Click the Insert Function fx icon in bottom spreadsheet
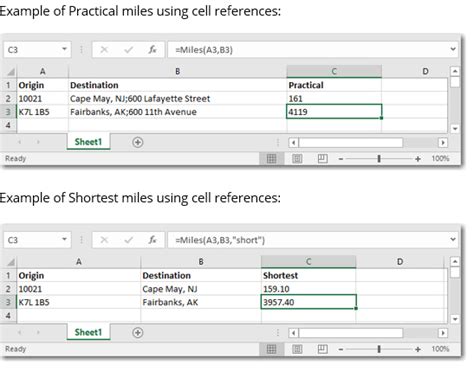474x371 pixels. pyautogui.click(x=152, y=240)
